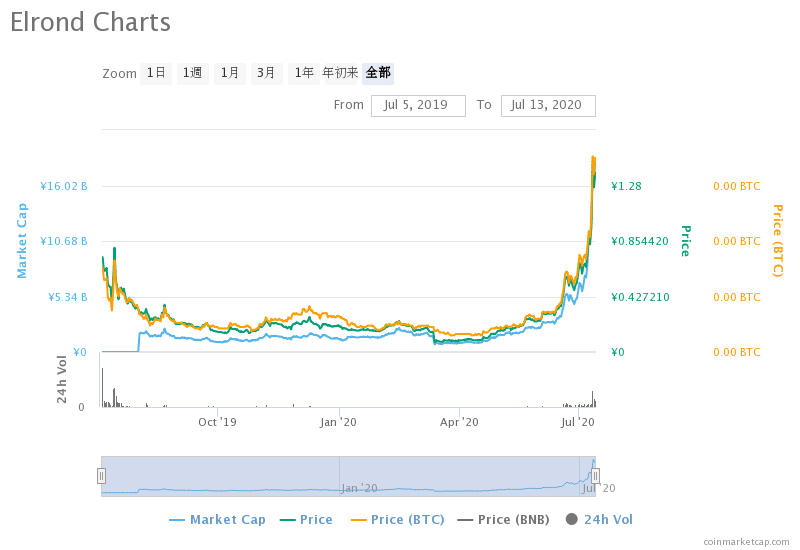
Task: Select the 1月 zoom range button
Action: click(230, 73)
